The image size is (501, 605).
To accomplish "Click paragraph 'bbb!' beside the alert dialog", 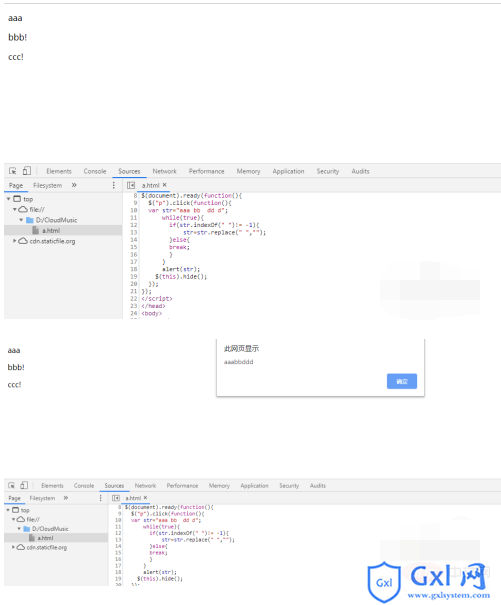I will click(16, 367).
